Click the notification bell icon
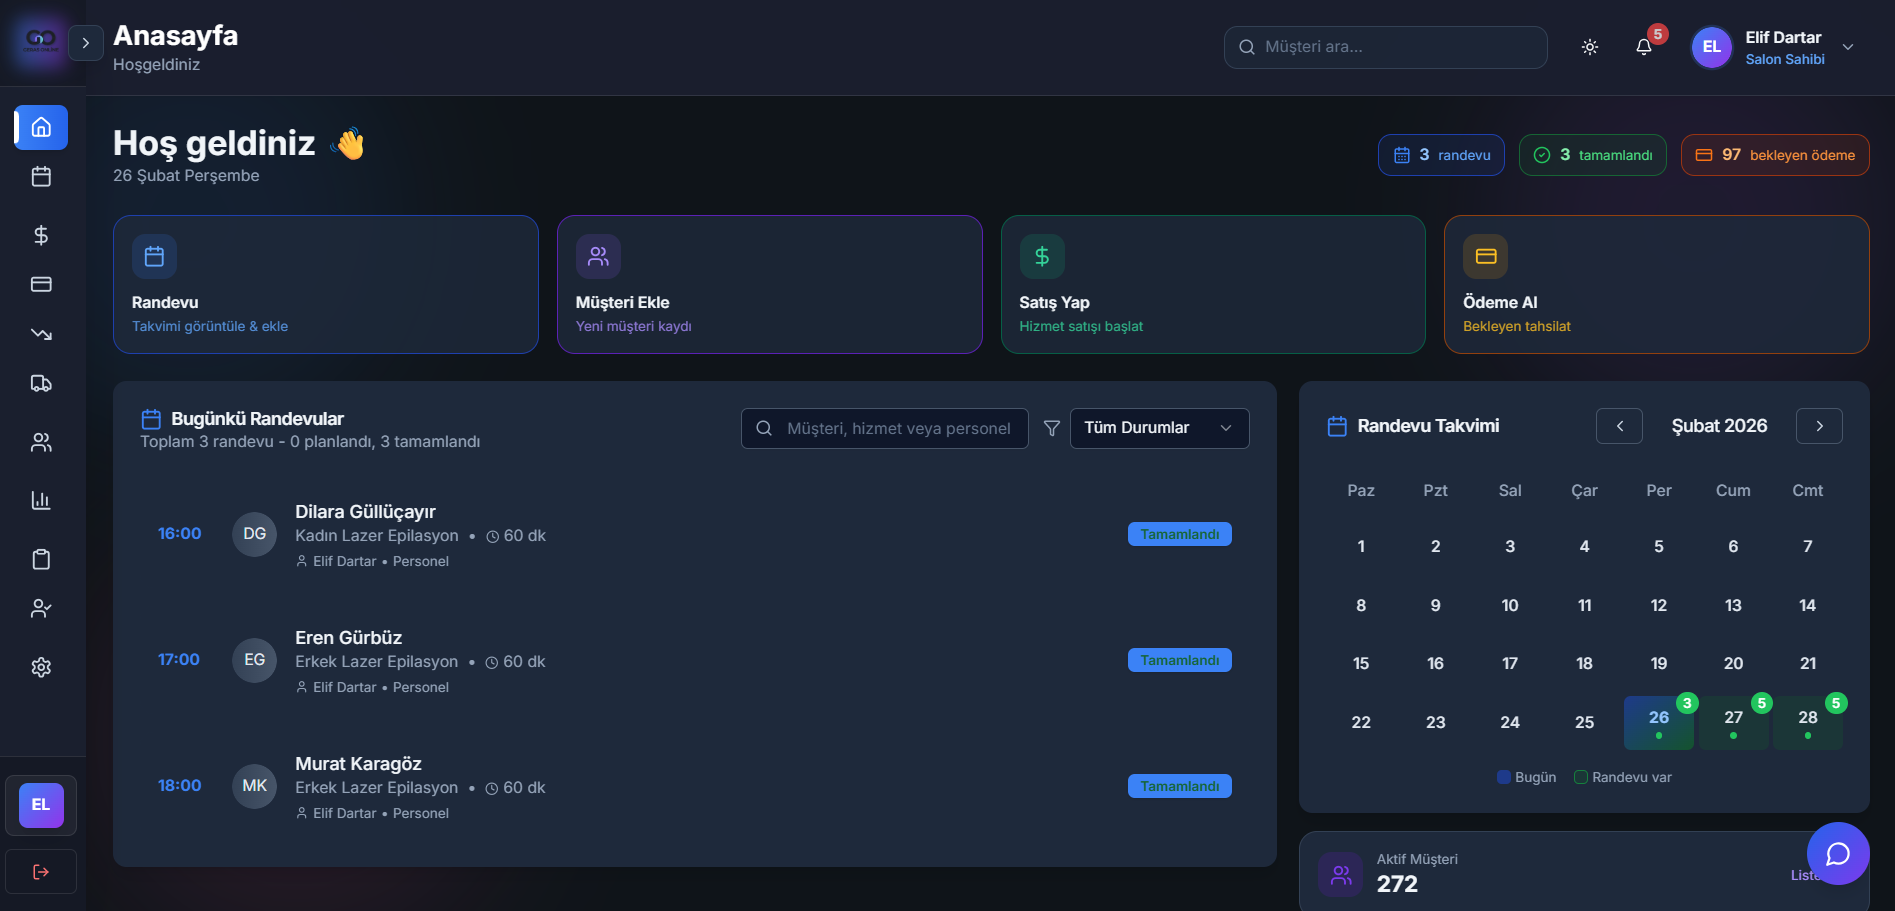This screenshot has height=911, width=1895. pos(1643,47)
